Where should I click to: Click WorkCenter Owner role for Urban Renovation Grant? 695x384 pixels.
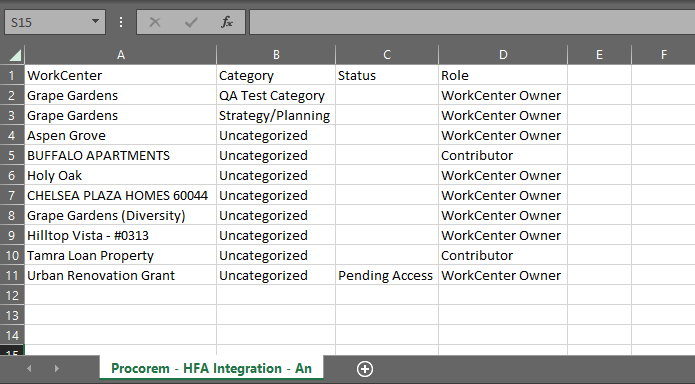pos(503,275)
